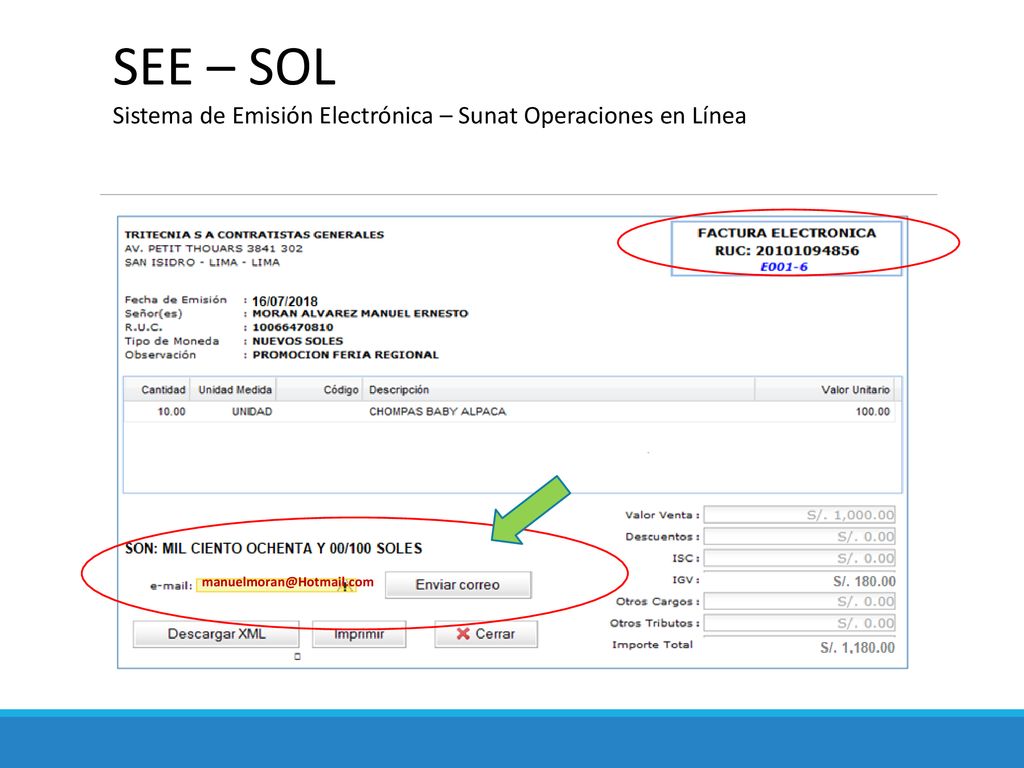The image size is (1024, 768).
Task: Click the emission date 16/07/2018
Action: click(x=285, y=301)
